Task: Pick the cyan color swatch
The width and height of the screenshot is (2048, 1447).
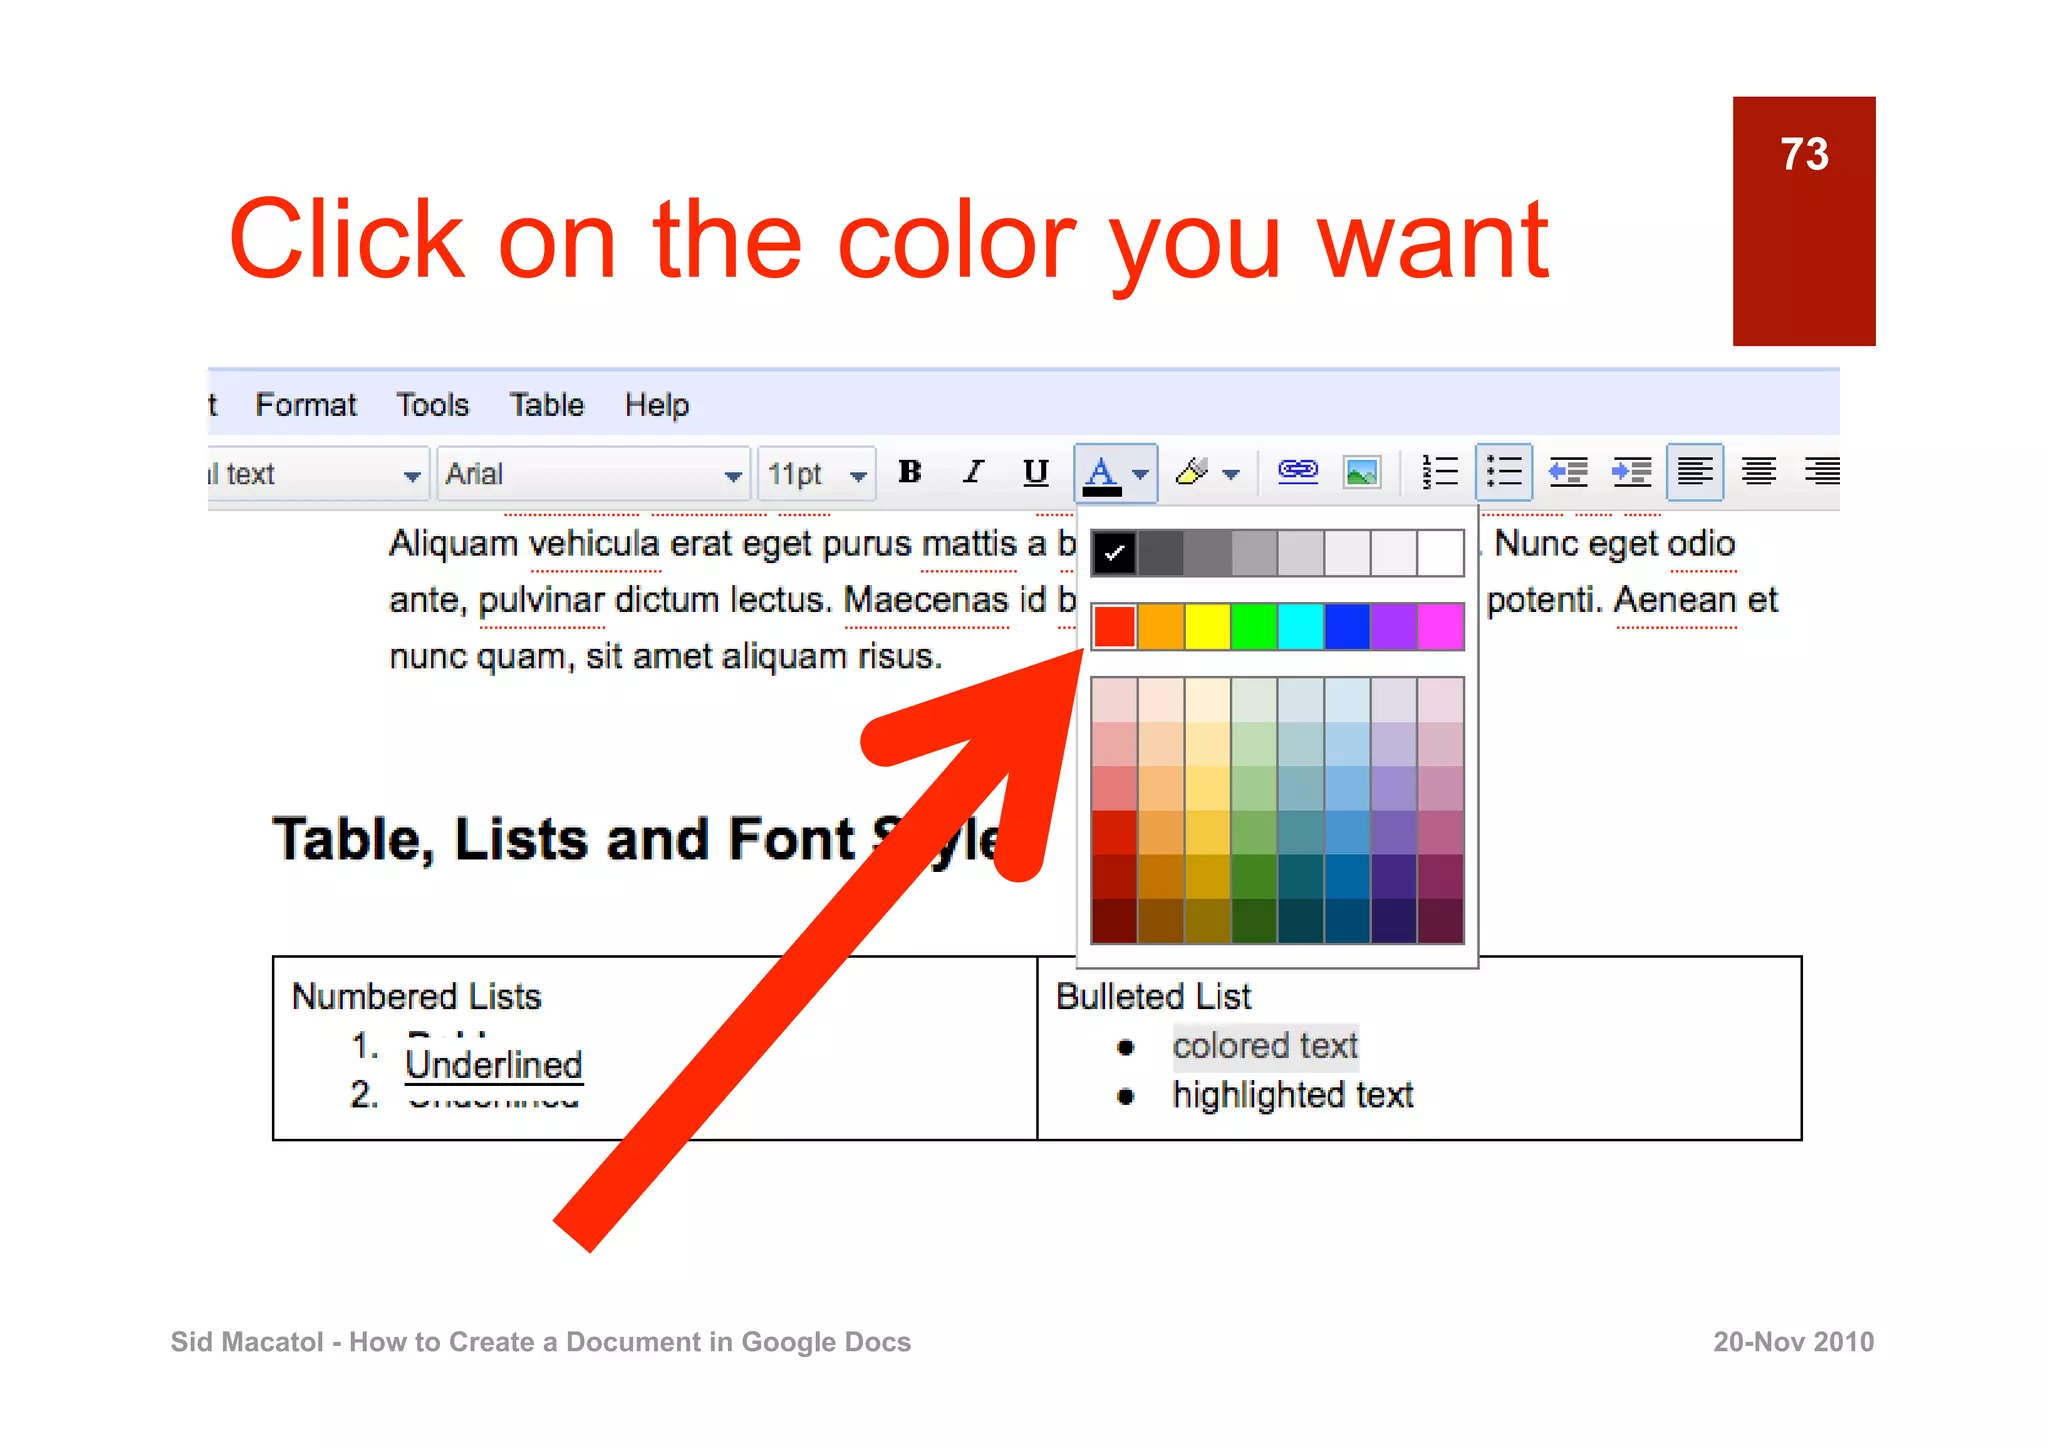Action: click(1301, 627)
